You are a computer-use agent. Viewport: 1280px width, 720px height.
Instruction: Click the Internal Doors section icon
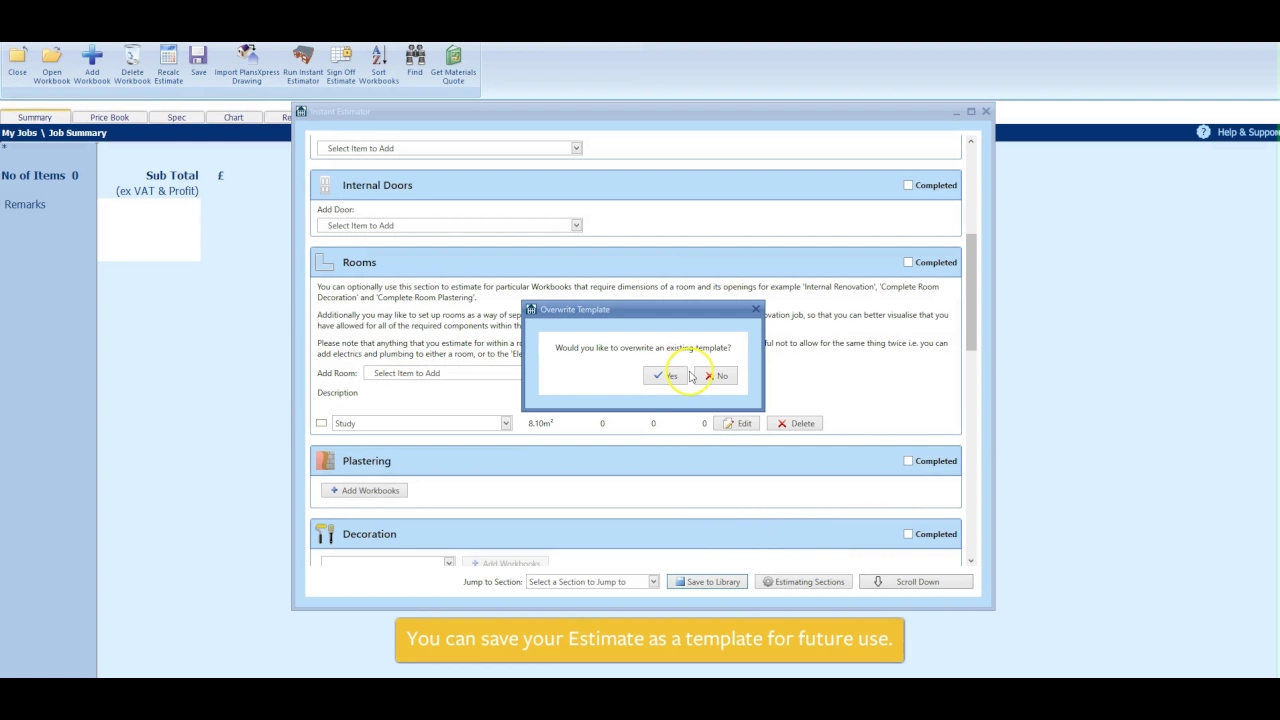click(x=325, y=185)
